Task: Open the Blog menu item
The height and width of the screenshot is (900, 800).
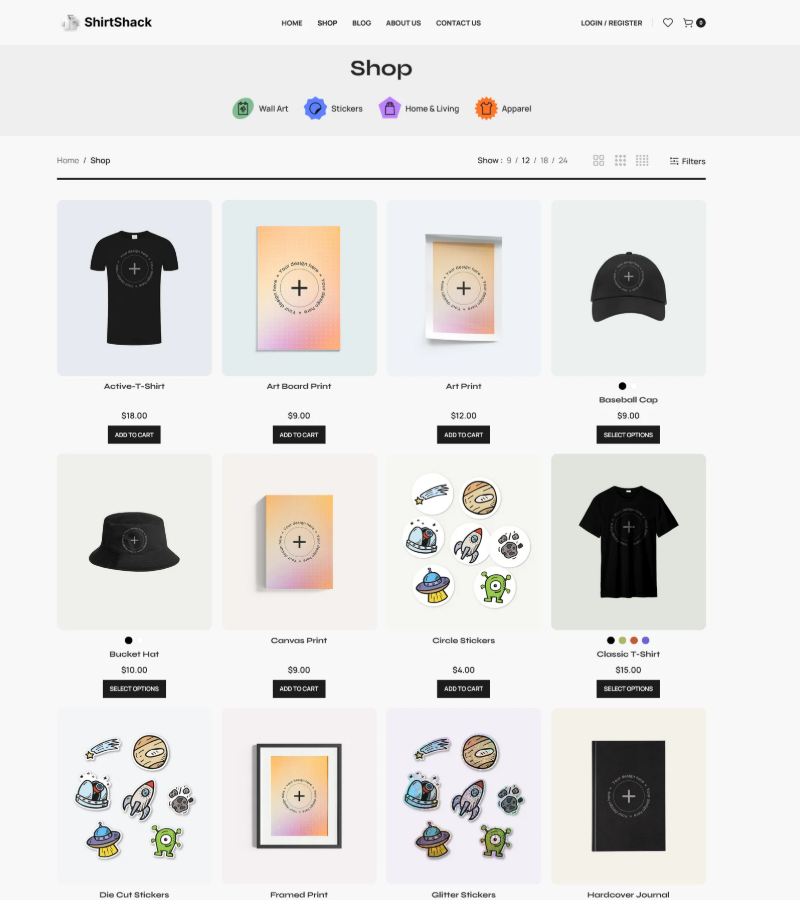Action: click(x=362, y=23)
